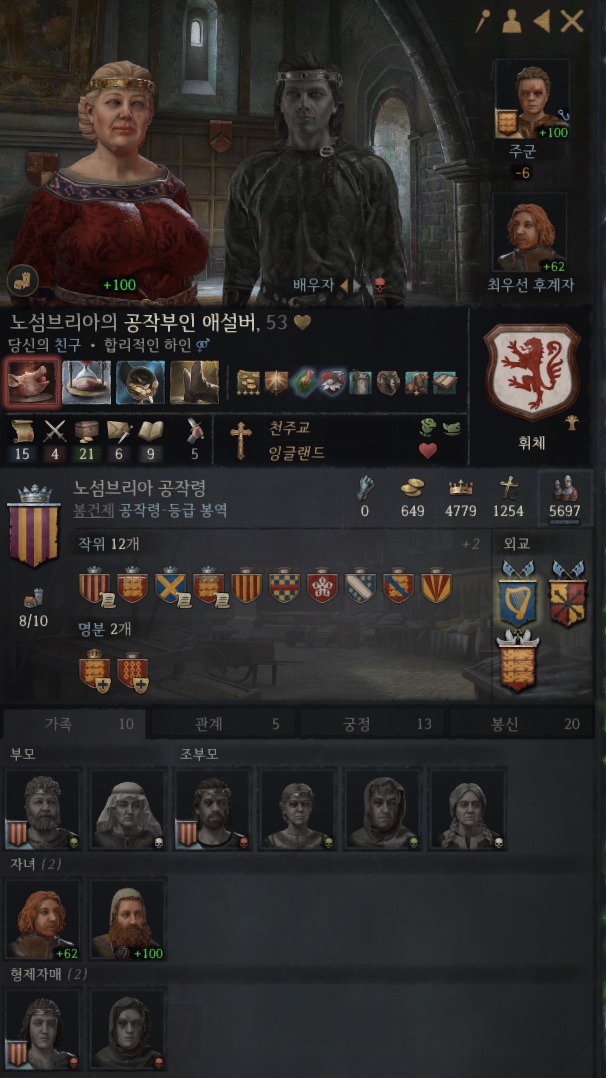Click the blue harp war banner

coord(517,595)
